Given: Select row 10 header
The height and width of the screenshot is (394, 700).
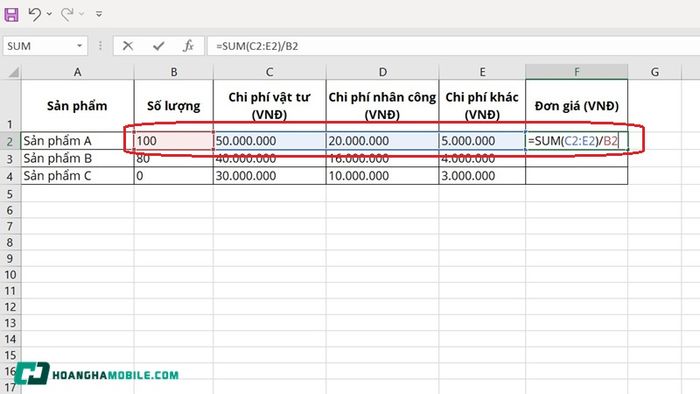Looking at the screenshot, I should pos(10,274).
